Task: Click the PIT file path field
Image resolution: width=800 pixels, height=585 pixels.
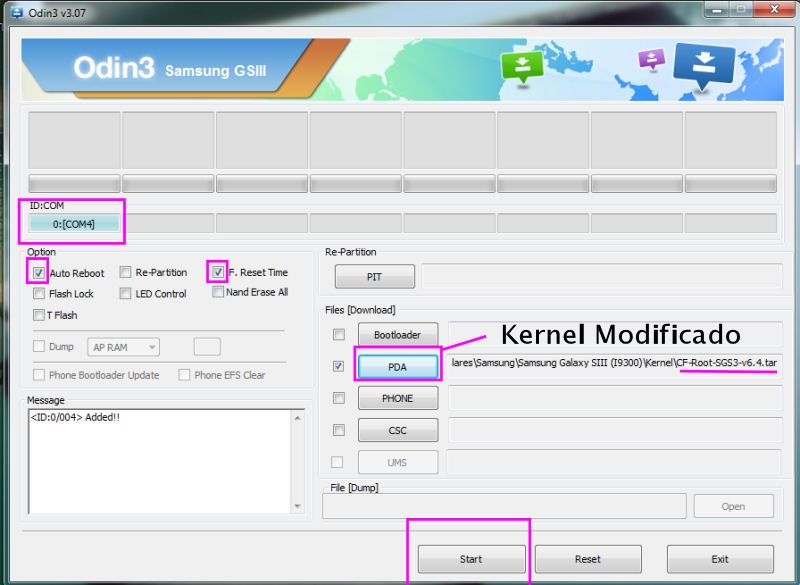Action: coord(602,276)
